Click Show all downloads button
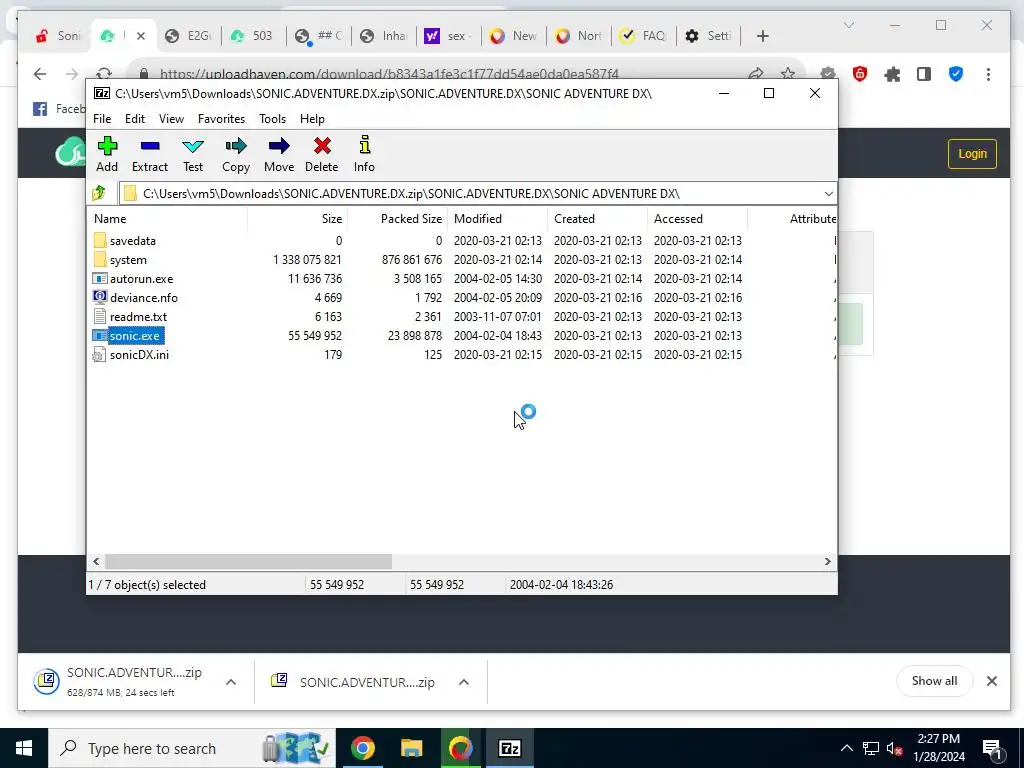The height and width of the screenshot is (768, 1024). [934, 681]
